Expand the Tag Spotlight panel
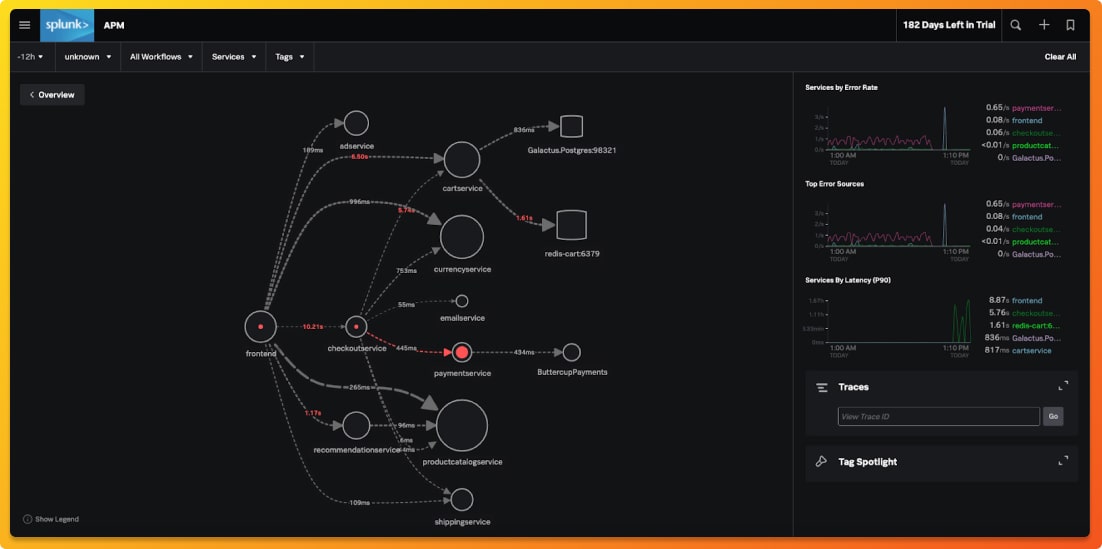 pyautogui.click(x=1063, y=461)
